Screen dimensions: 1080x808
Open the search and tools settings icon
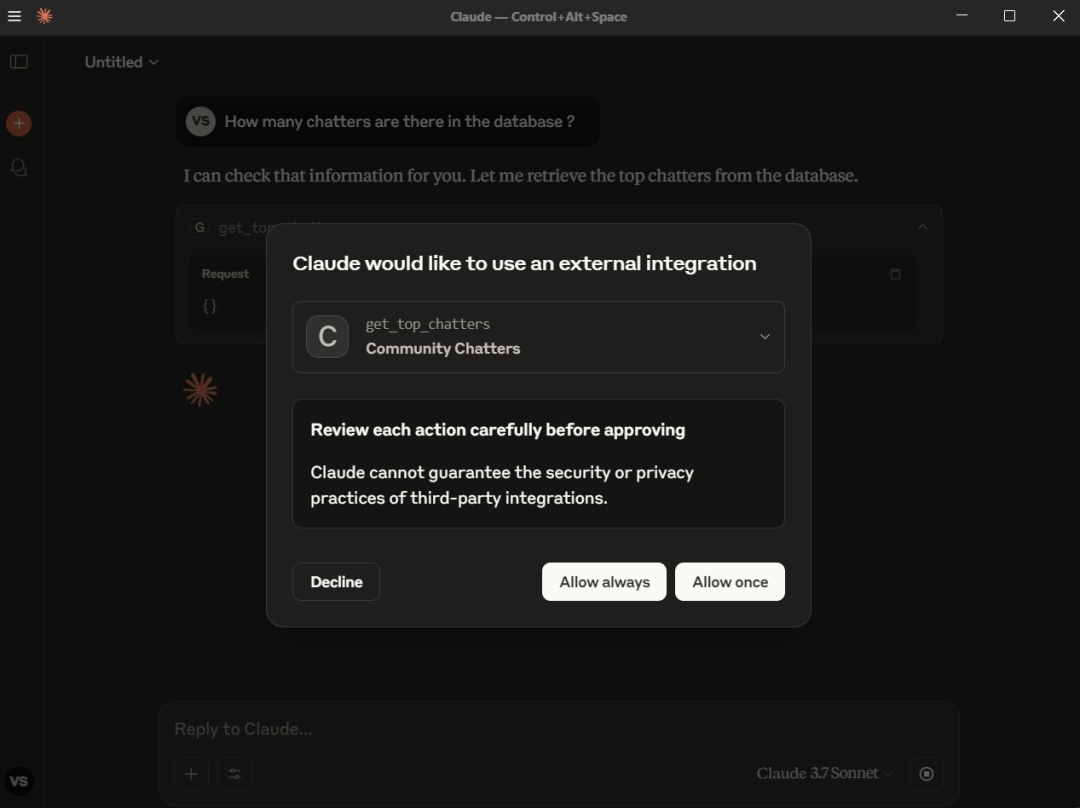pos(235,773)
